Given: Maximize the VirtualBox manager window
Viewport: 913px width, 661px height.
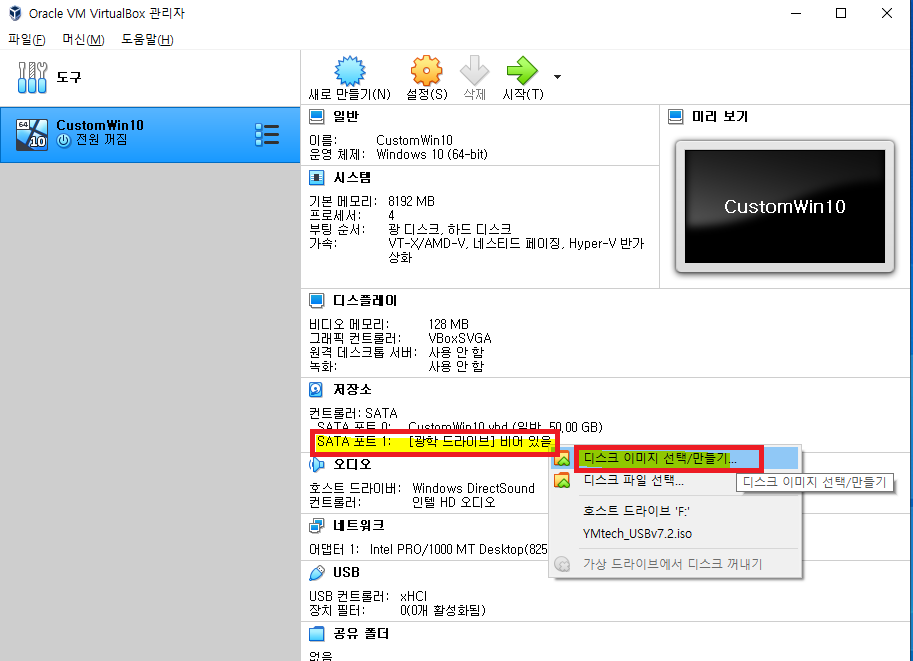Looking at the screenshot, I should click(841, 13).
